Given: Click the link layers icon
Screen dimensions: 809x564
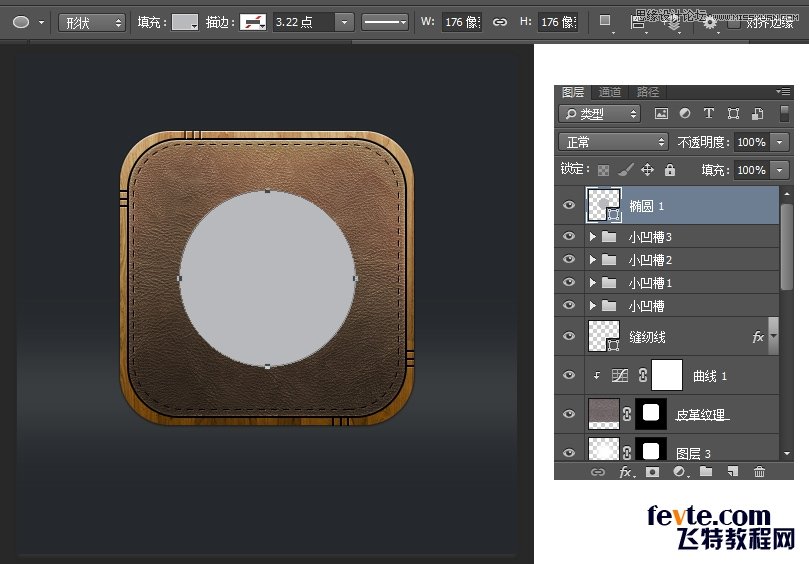Looking at the screenshot, I should point(597,472).
